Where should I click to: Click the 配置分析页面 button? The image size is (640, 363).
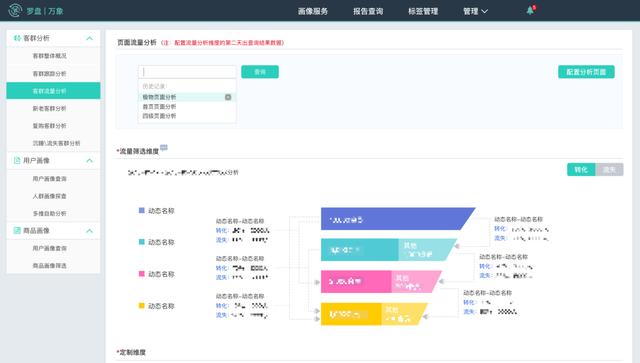[x=586, y=72]
